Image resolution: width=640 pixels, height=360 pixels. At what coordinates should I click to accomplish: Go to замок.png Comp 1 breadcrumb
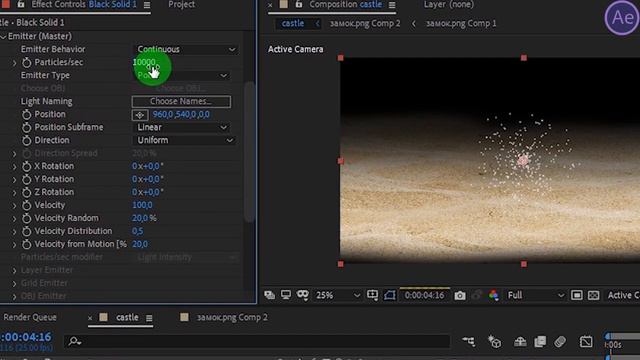pos(461,23)
